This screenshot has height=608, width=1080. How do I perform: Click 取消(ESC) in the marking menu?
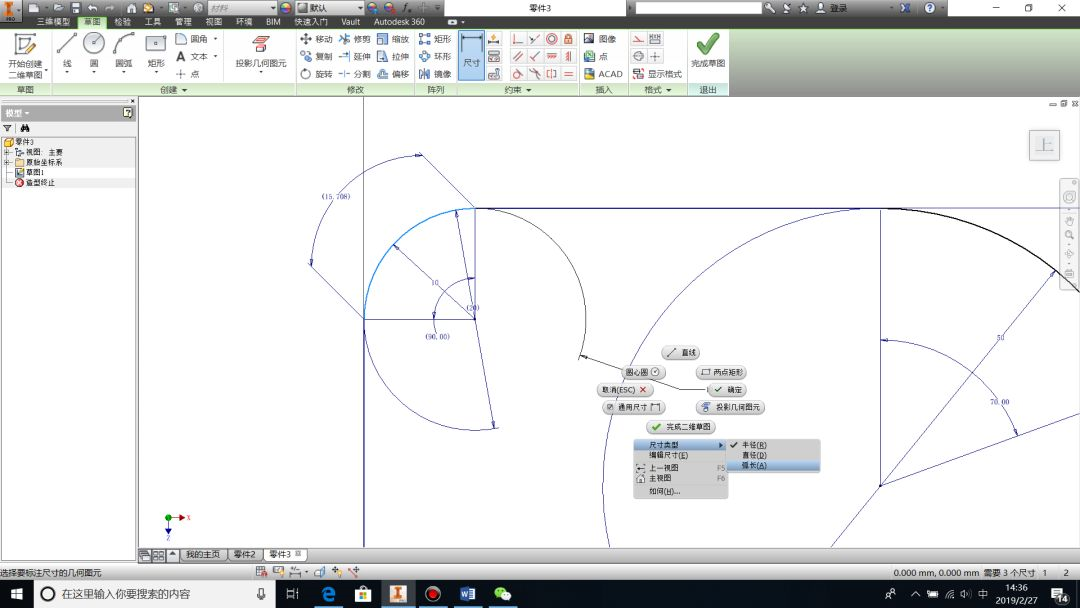[x=624, y=390]
